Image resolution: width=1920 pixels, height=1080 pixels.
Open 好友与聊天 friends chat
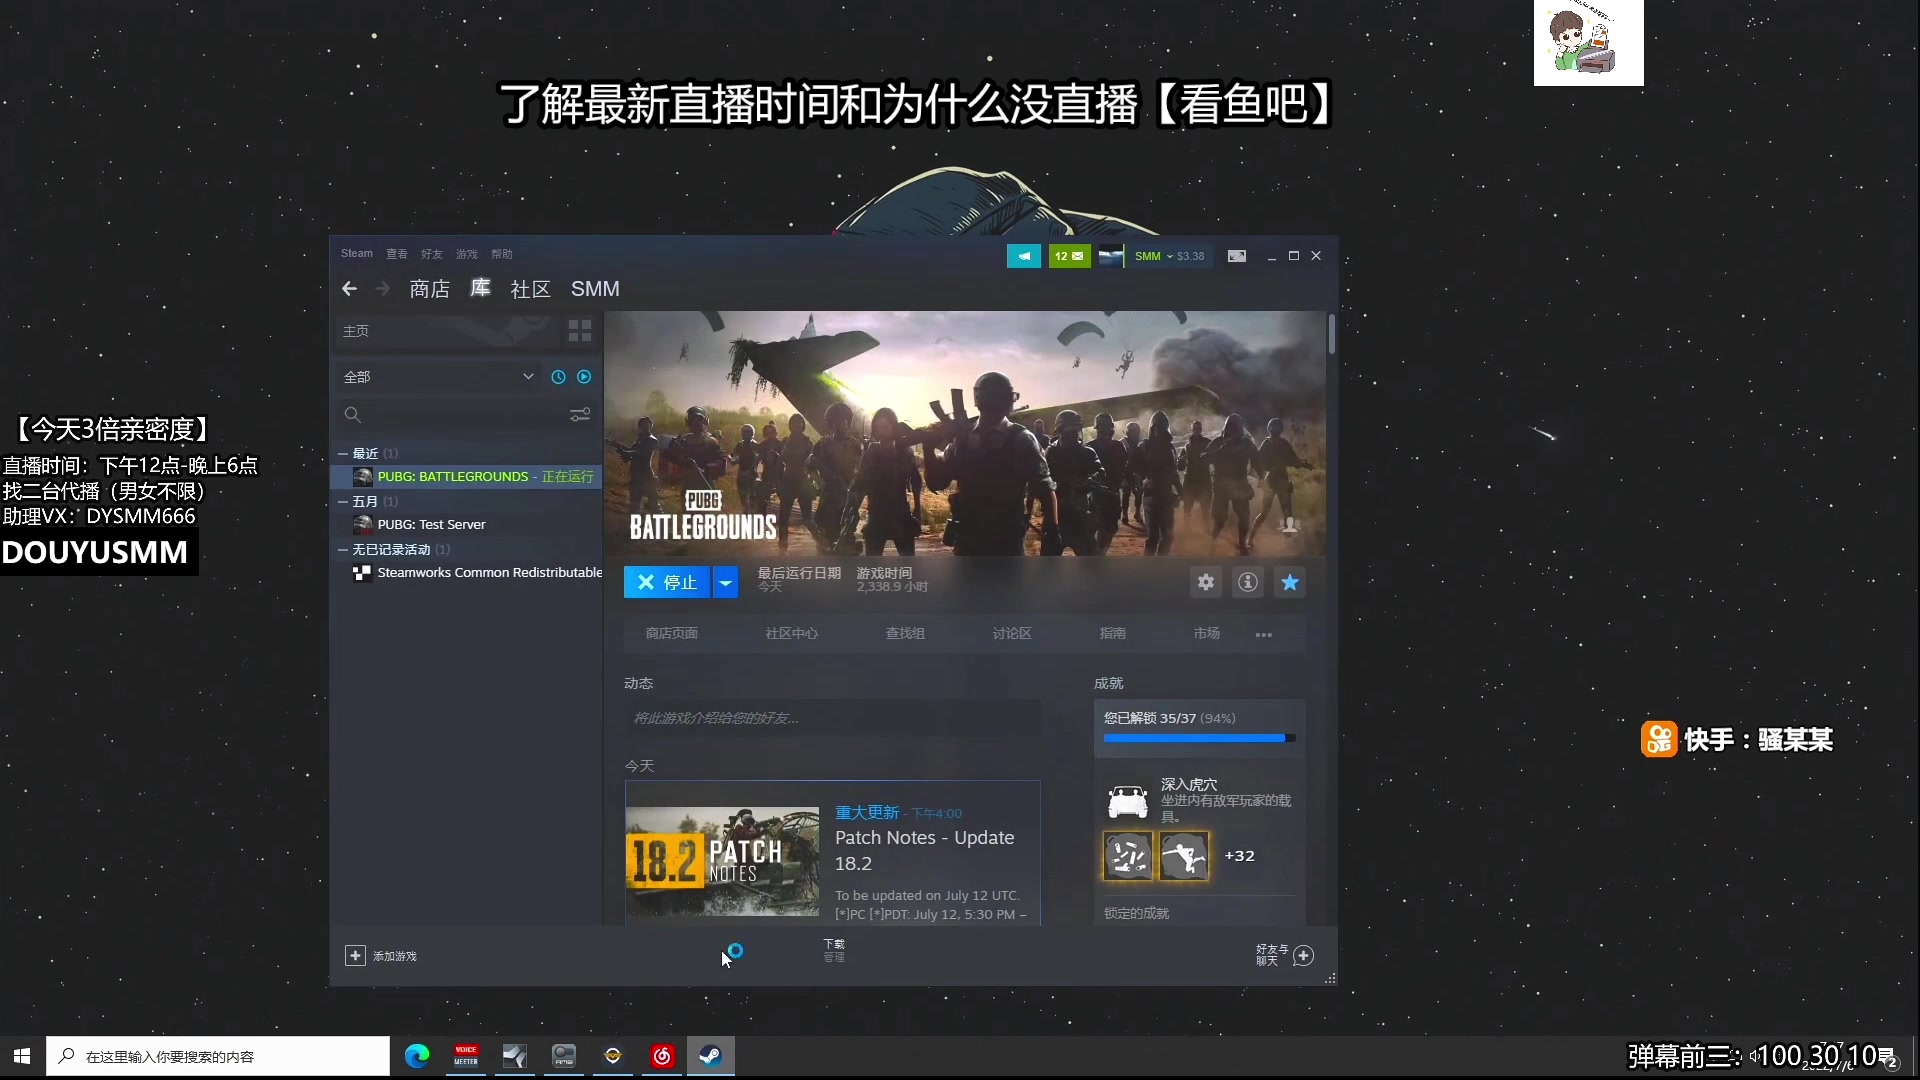click(x=1285, y=955)
